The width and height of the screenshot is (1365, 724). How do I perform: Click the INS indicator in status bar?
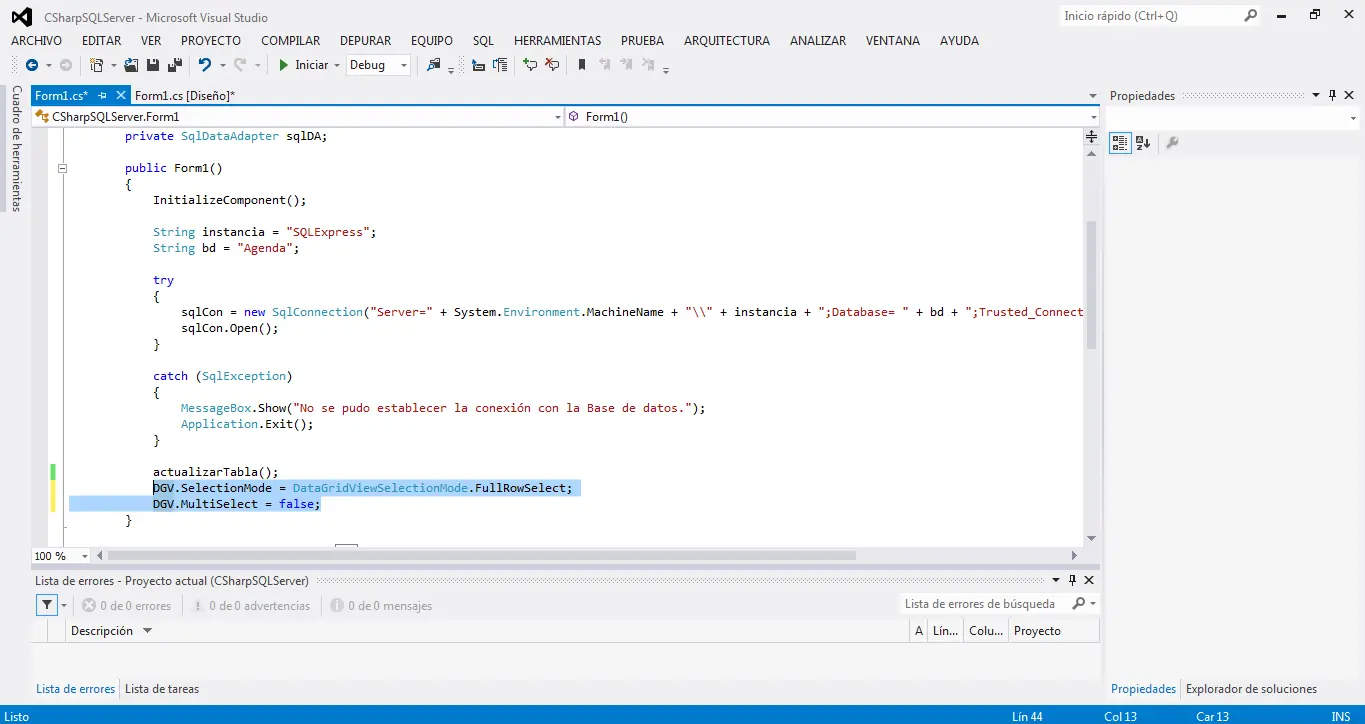point(1340,716)
